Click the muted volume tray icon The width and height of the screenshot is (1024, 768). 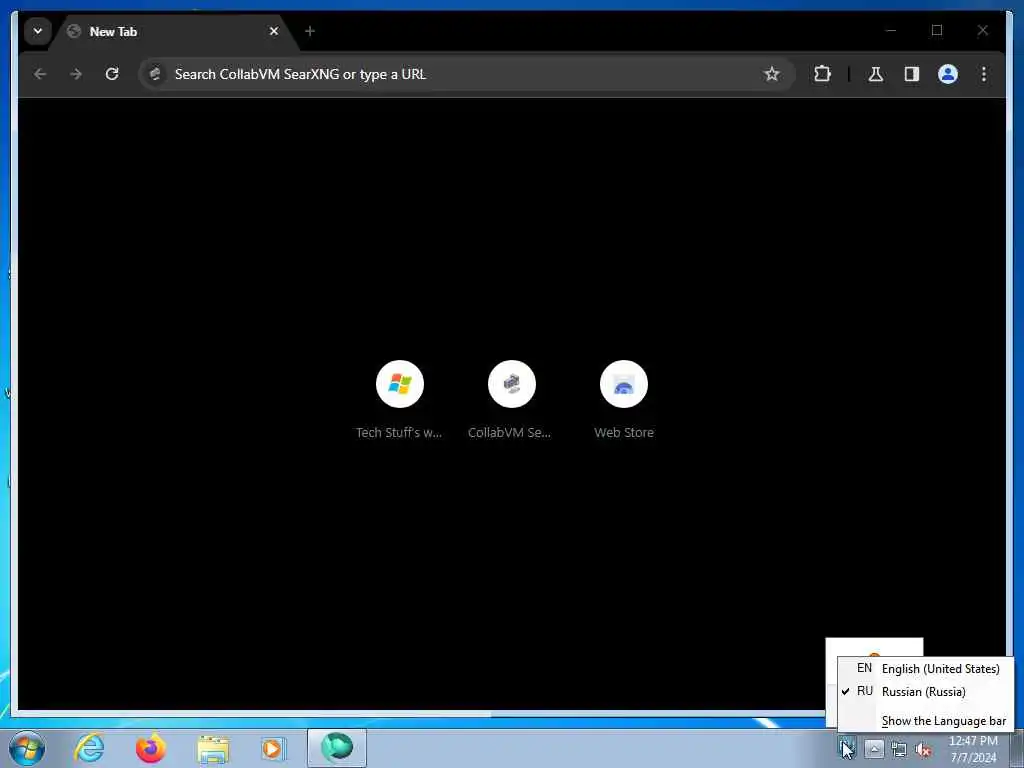923,750
